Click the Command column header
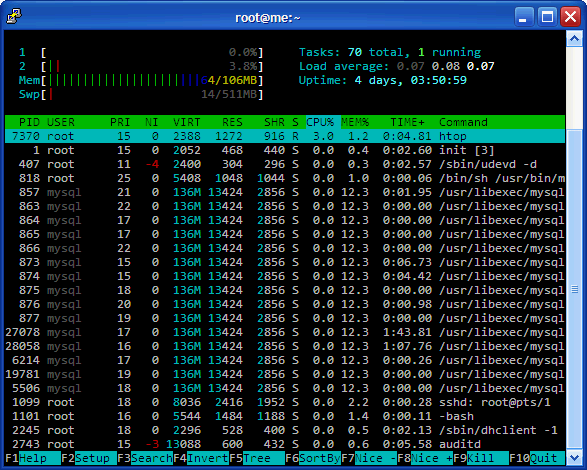587x470 pixels. [x=463, y=122]
